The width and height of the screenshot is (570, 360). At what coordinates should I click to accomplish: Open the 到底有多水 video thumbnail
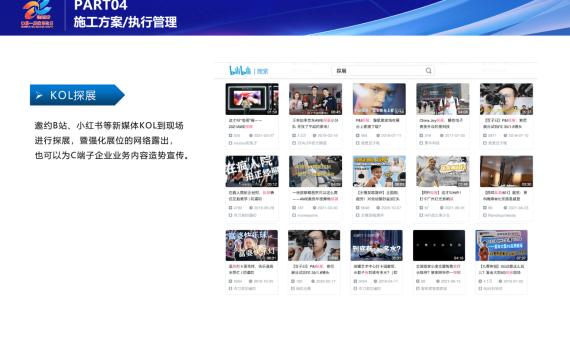point(377,245)
